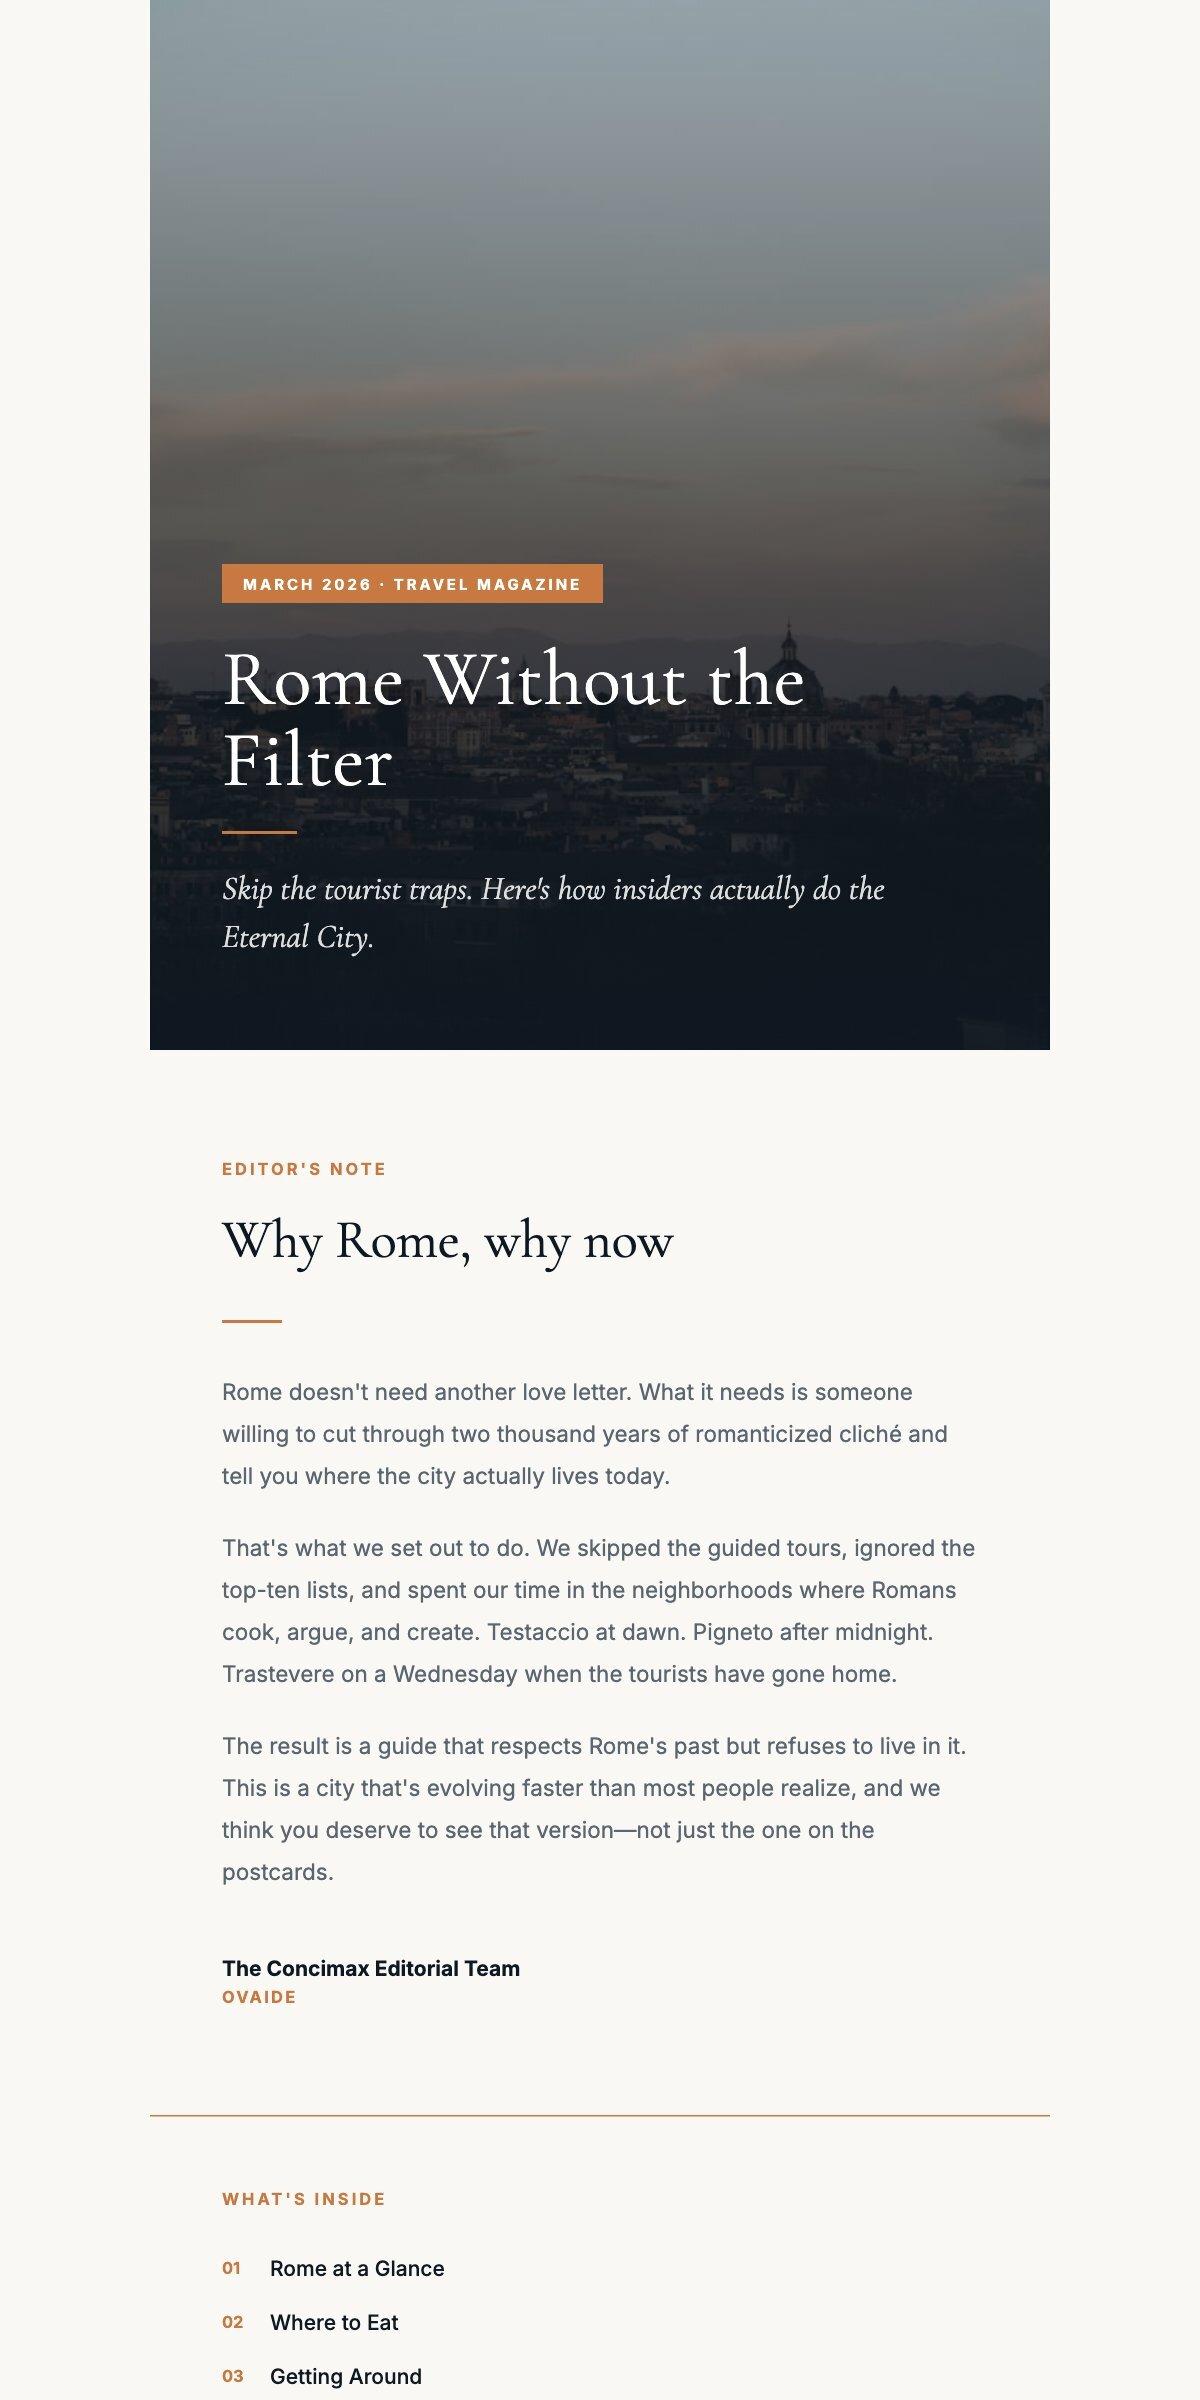1200x2400 pixels.
Task: Click the Editor's Note section label
Action: (x=304, y=1169)
